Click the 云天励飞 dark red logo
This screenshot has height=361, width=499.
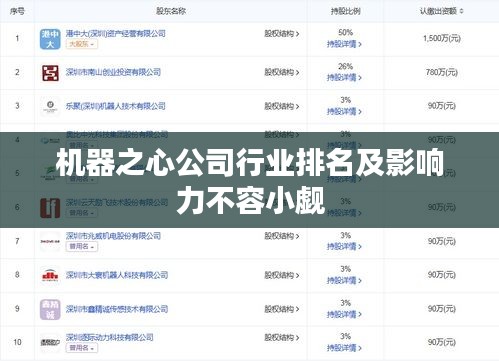click(x=50, y=208)
